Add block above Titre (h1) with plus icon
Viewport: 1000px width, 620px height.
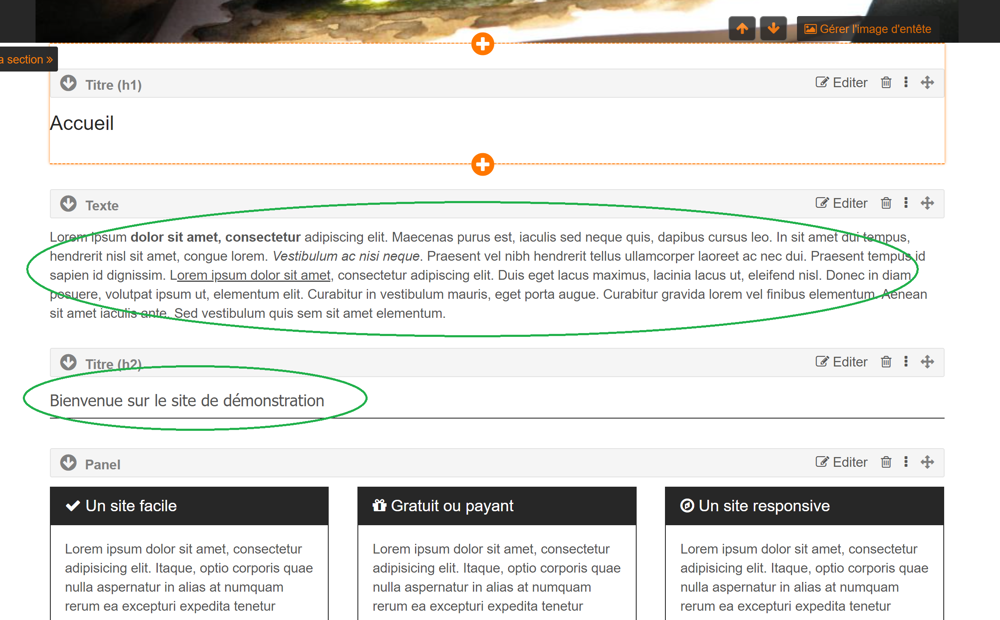tap(483, 44)
